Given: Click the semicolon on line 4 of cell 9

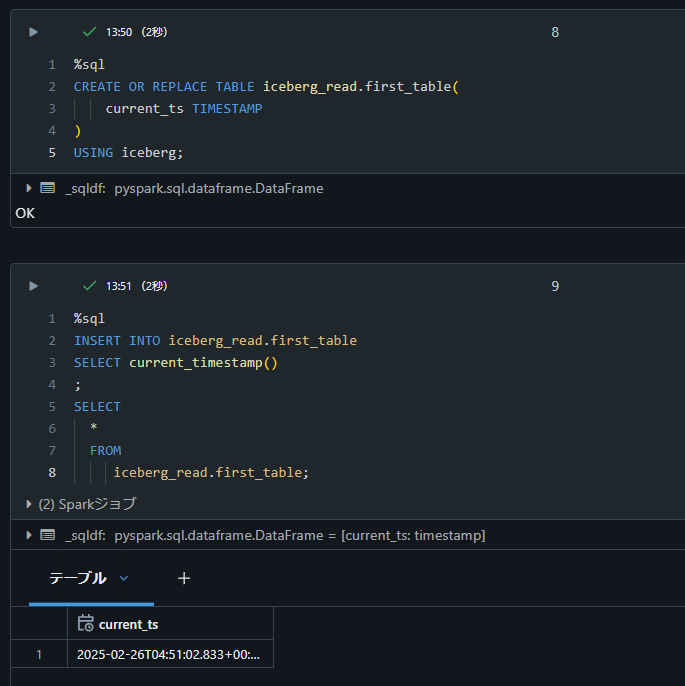Looking at the screenshot, I should coord(77,385).
